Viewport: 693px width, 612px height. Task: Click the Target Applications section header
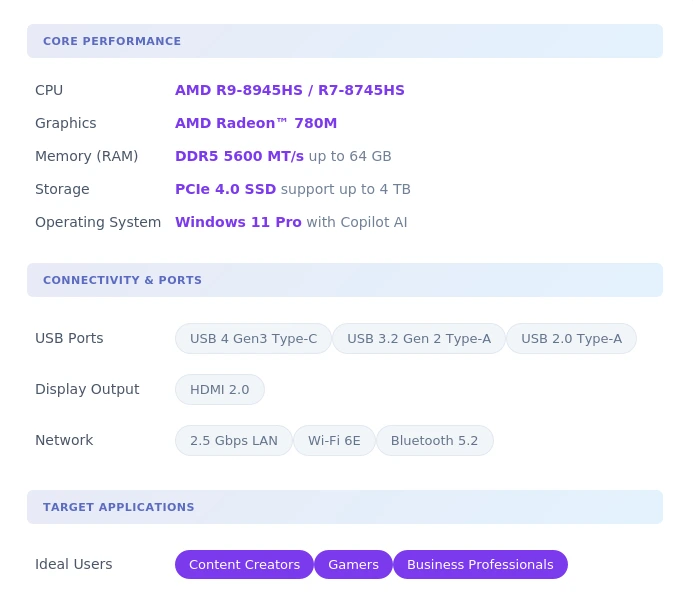click(x=118, y=507)
